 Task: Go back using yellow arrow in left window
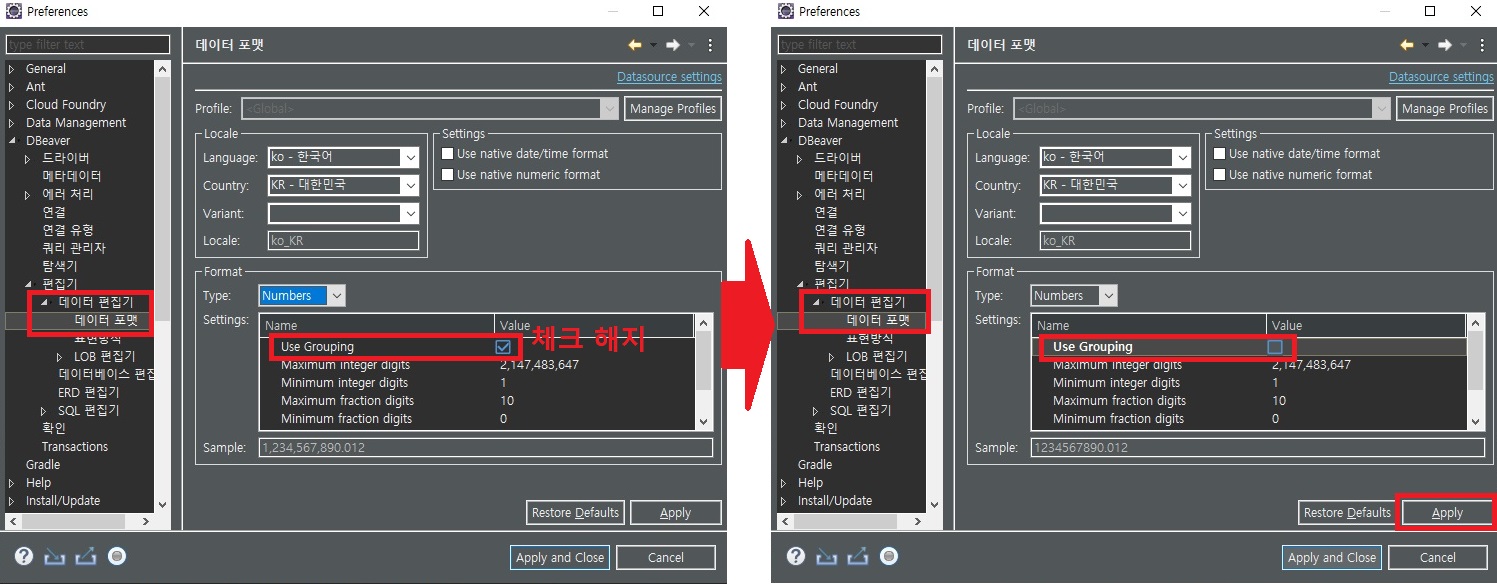pyautogui.click(x=635, y=45)
